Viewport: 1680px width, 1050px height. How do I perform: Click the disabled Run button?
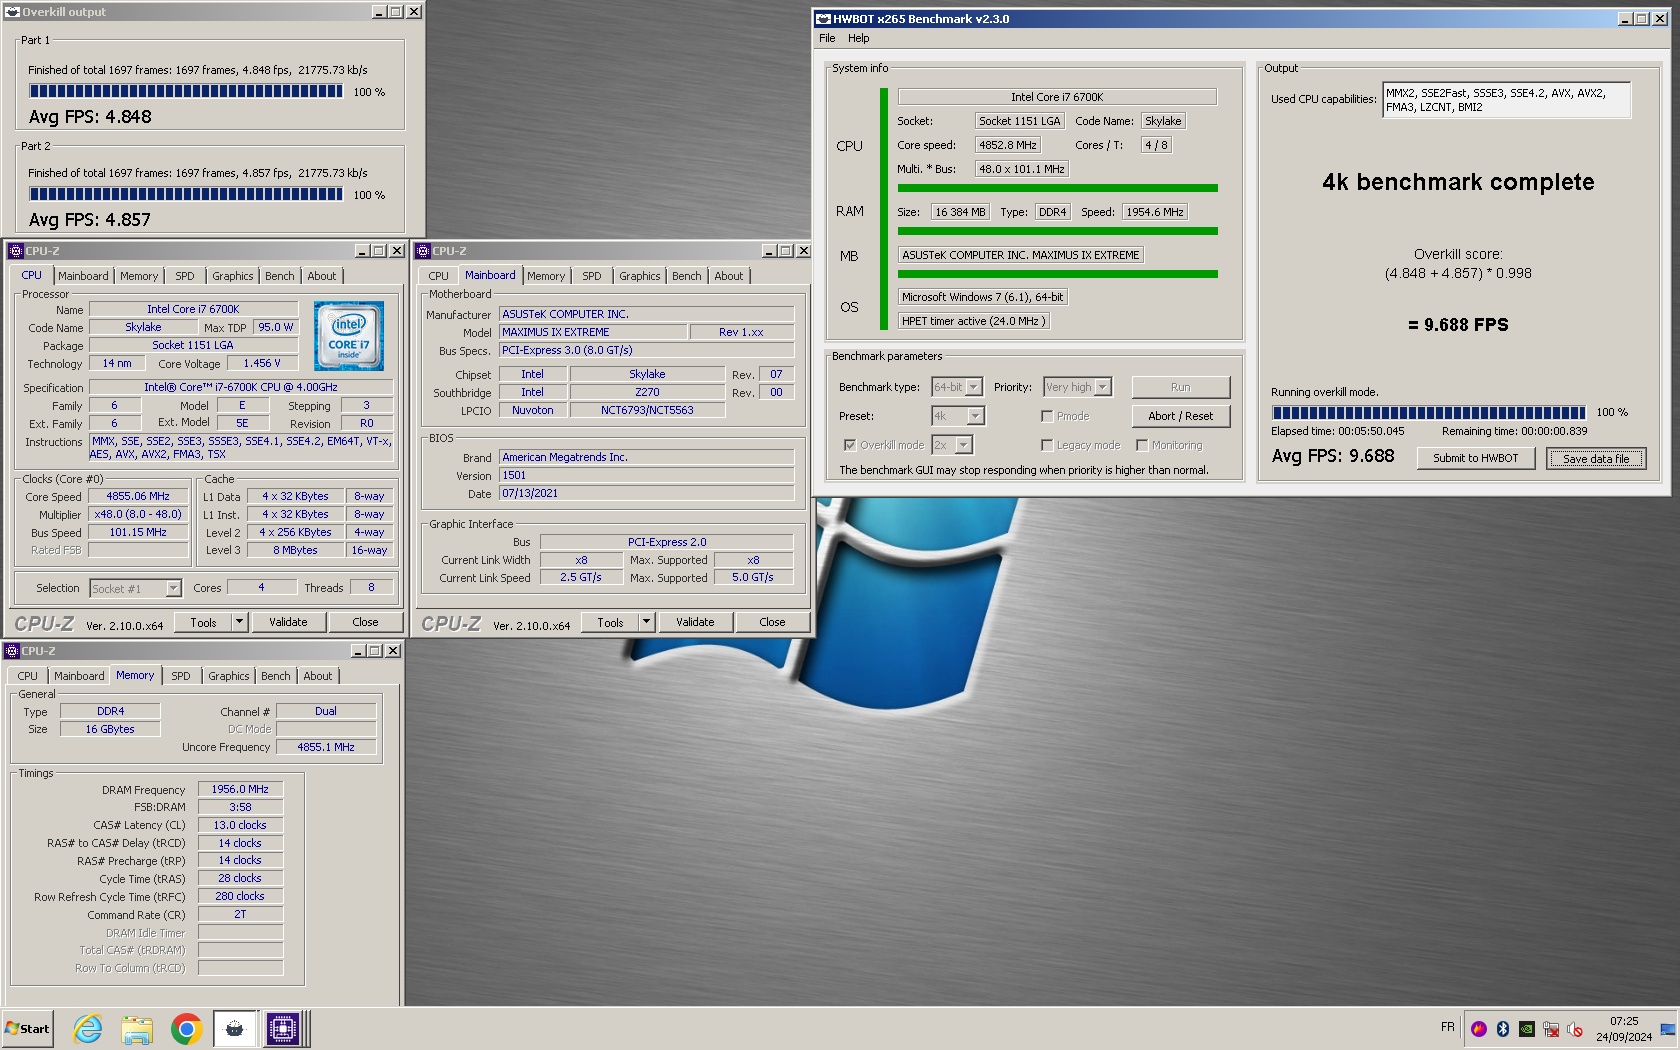[x=1180, y=387]
